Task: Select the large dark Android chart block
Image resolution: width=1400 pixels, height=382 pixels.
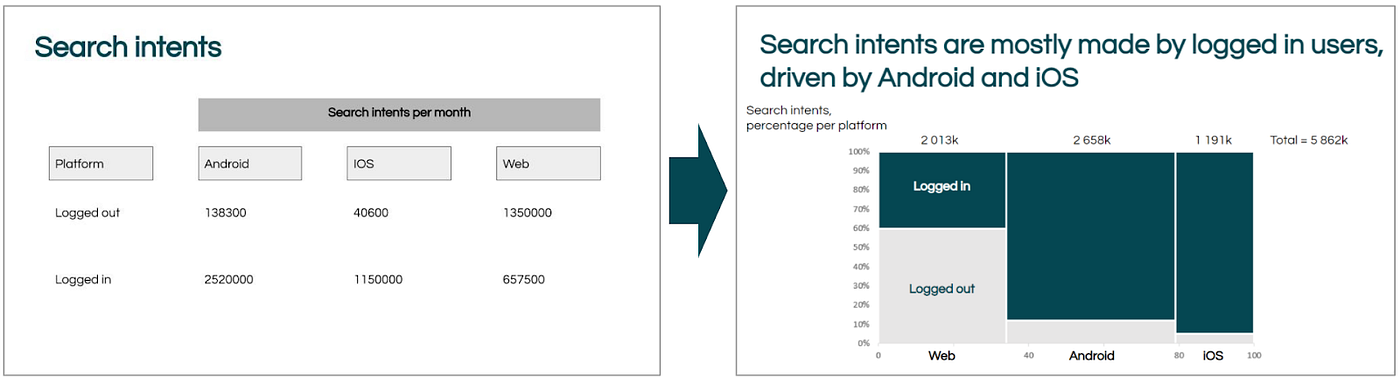Action: tap(1090, 236)
